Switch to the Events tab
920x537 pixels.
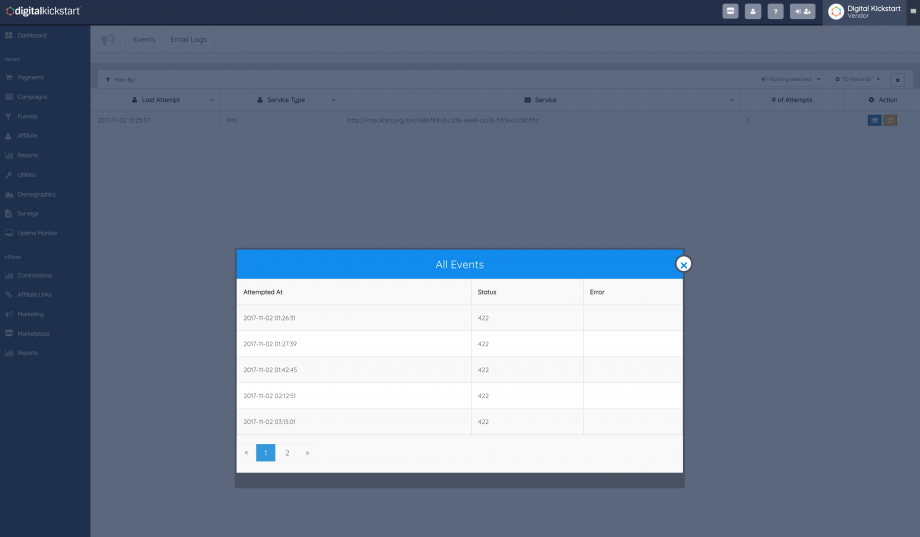pyautogui.click(x=144, y=40)
